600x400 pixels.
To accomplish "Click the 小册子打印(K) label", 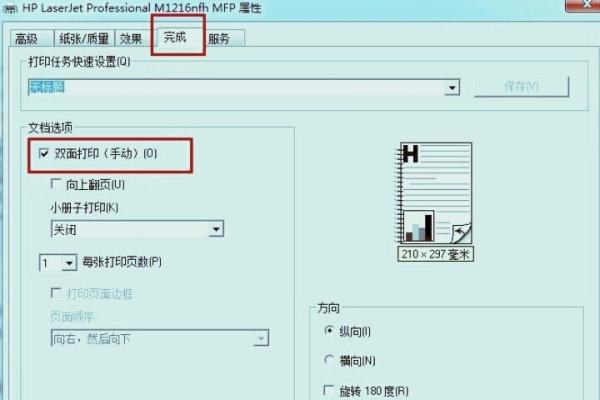I will point(84,207).
